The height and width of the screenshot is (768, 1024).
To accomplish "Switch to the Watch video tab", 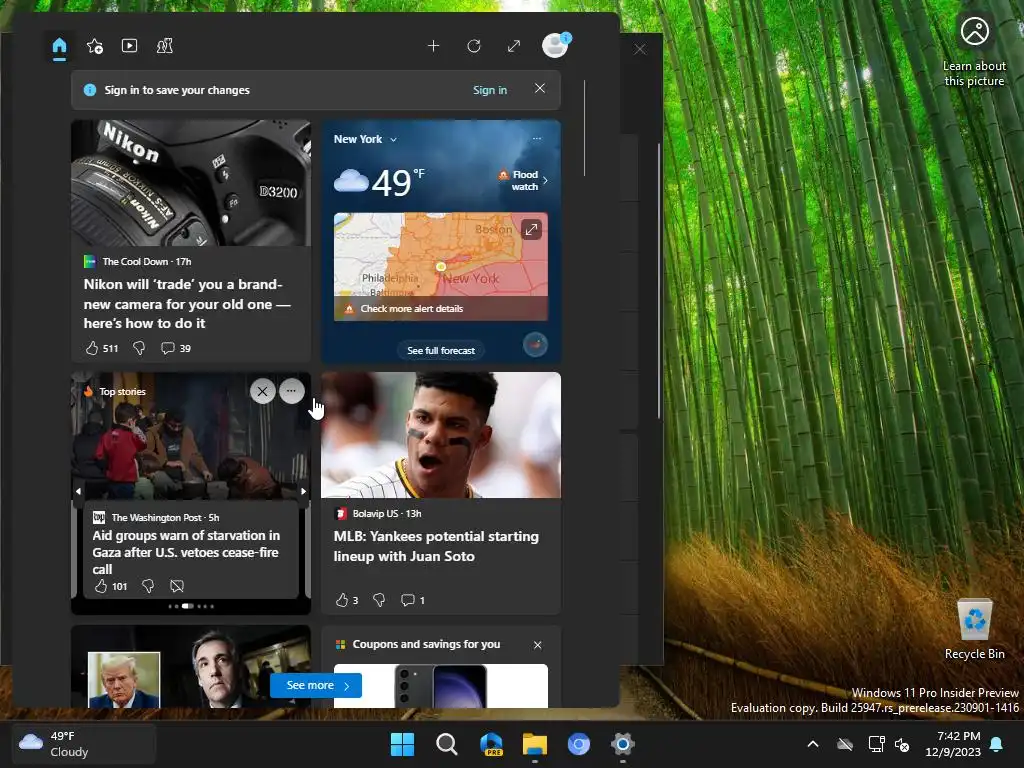I will pos(129,46).
